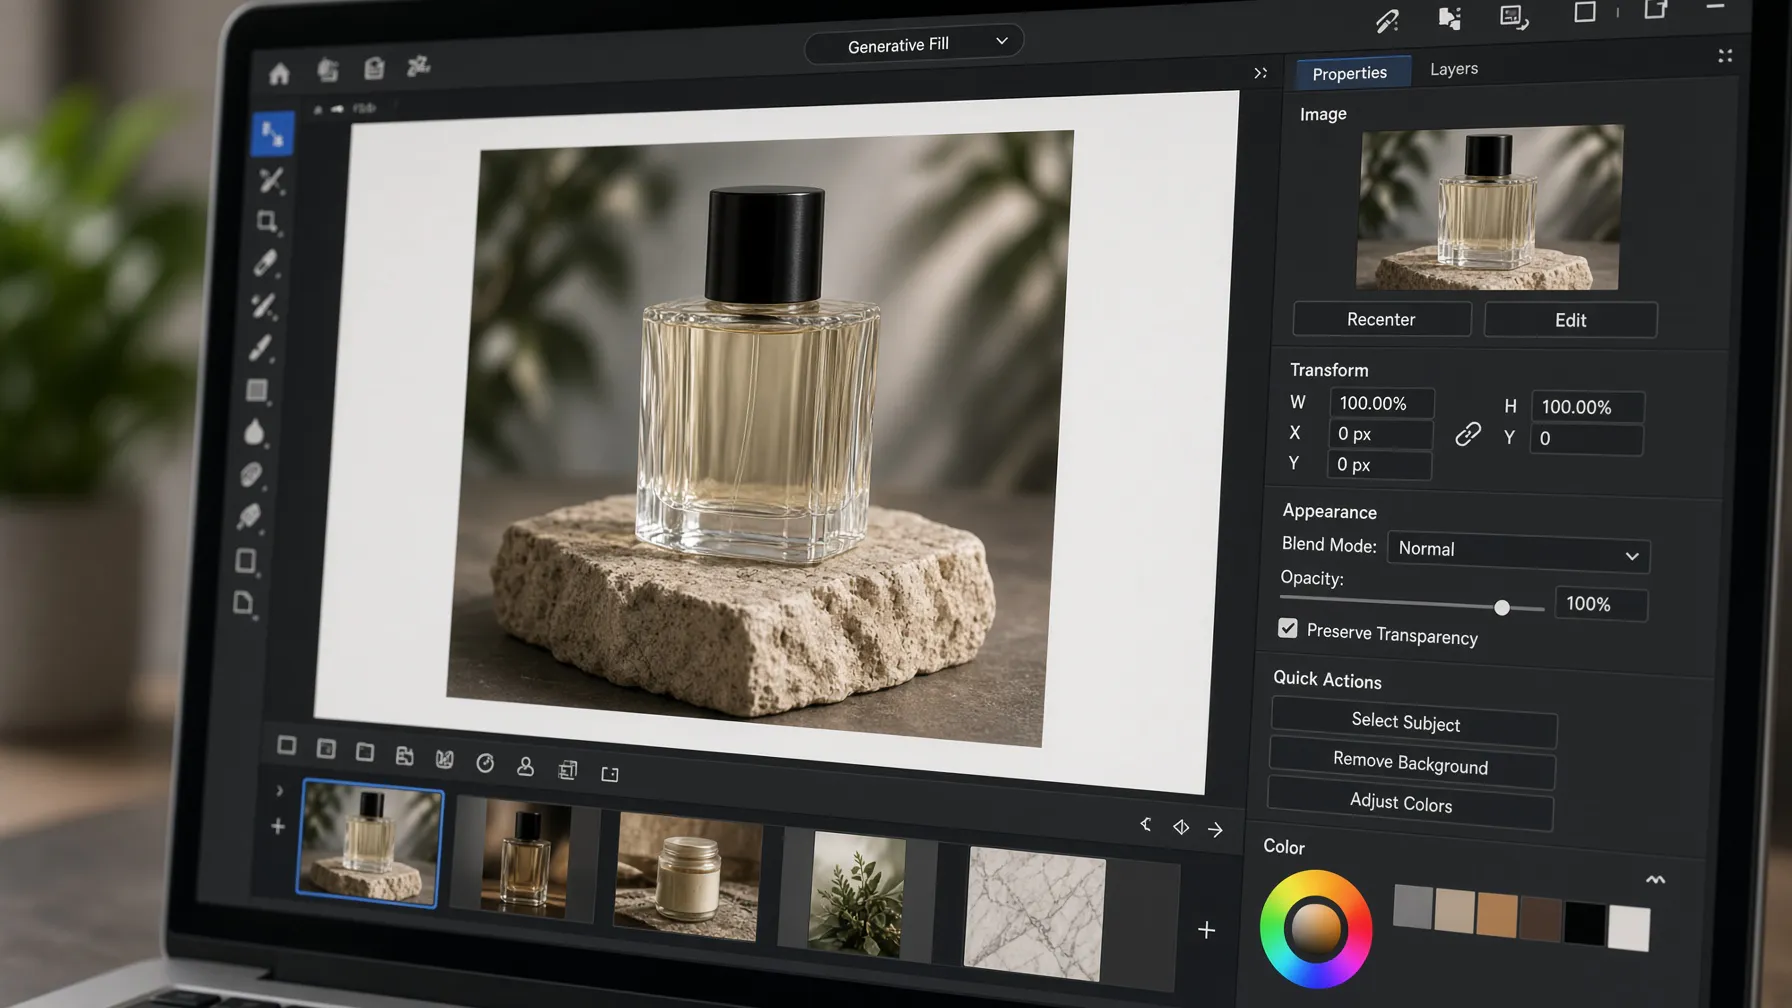The height and width of the screenshot is (1008, 1792).
Task: Click the Edit button
Action: point(1570,320)
